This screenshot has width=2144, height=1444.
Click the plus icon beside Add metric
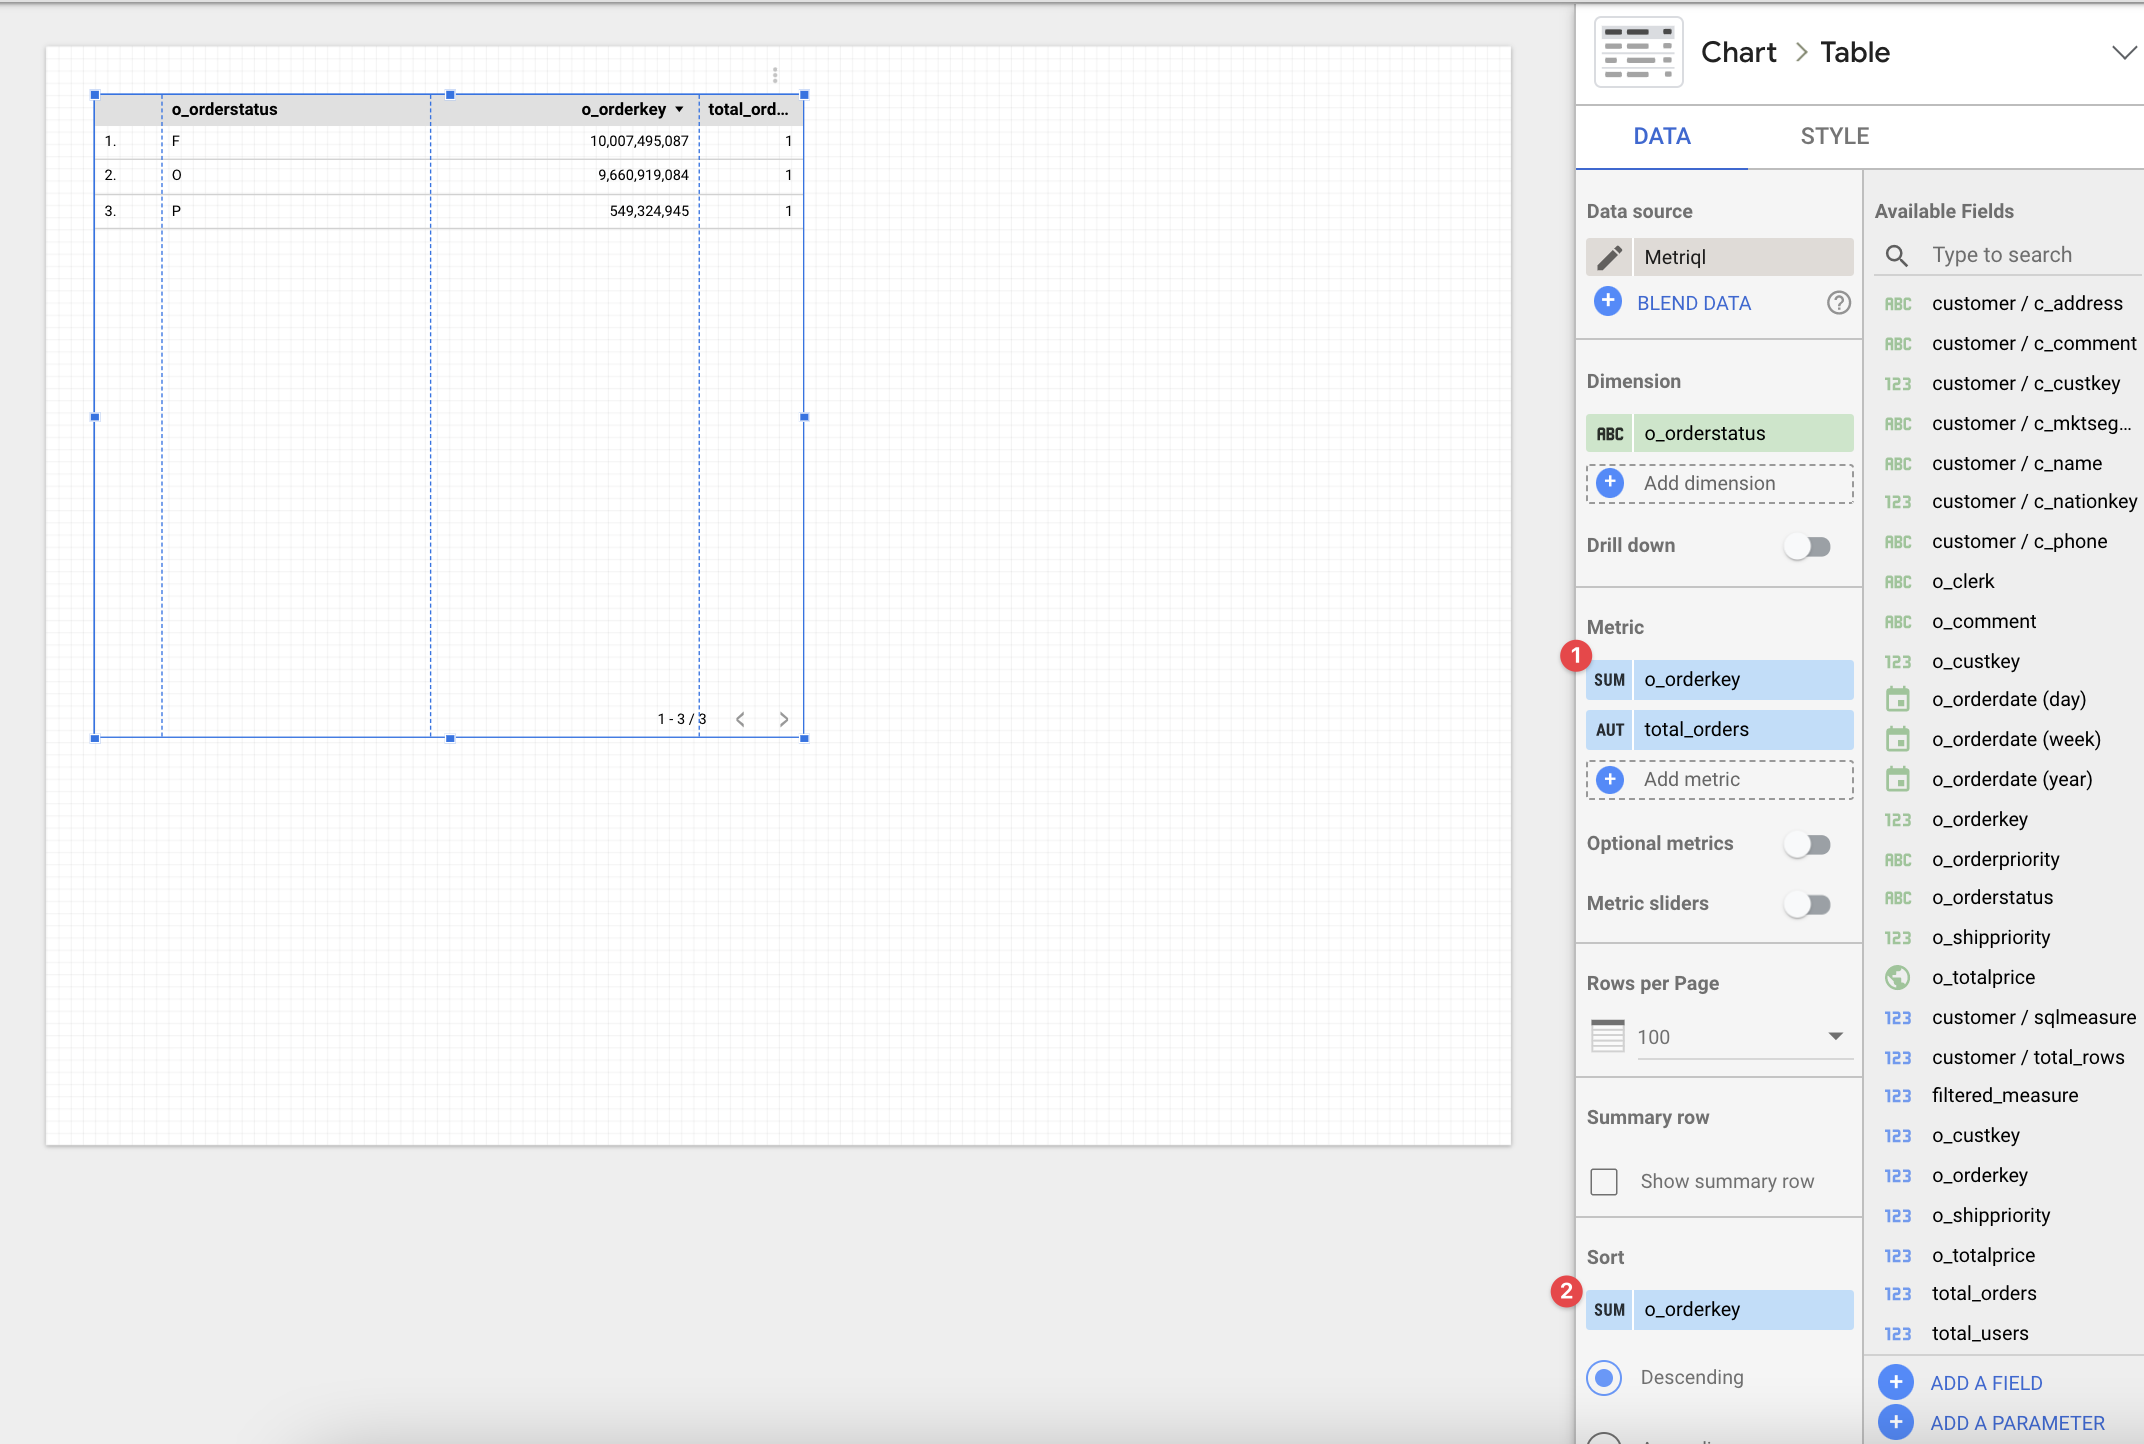tap(1610, 779)
